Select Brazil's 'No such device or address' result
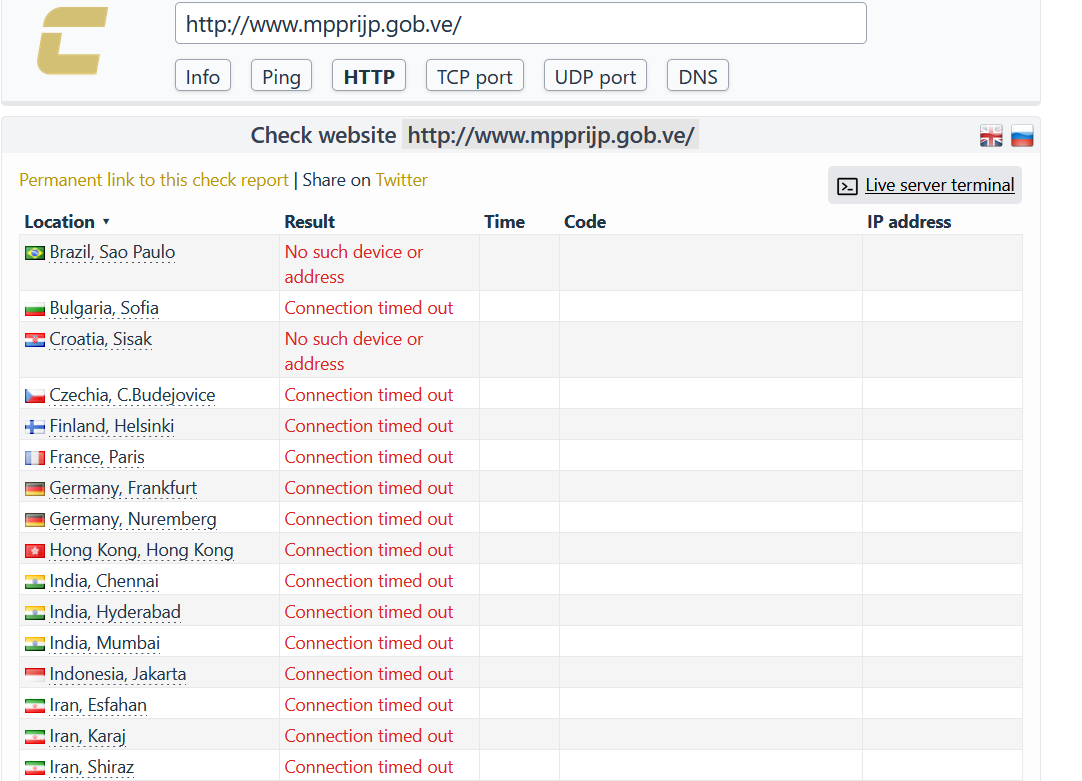 pos(354,264)
